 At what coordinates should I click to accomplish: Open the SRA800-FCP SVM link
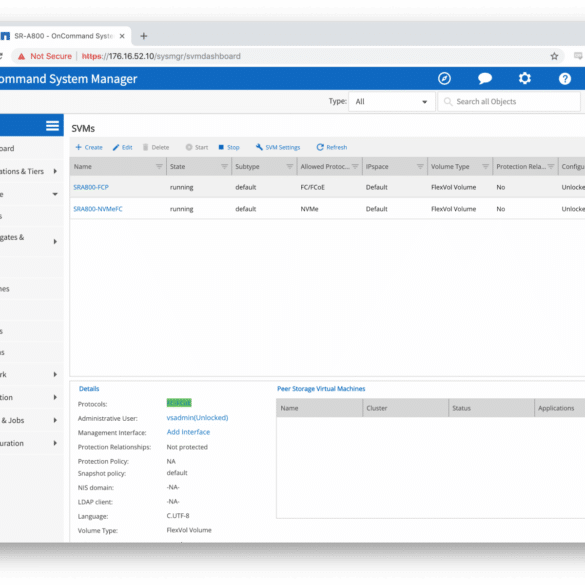pyautogui.click(x=91, y=187)
